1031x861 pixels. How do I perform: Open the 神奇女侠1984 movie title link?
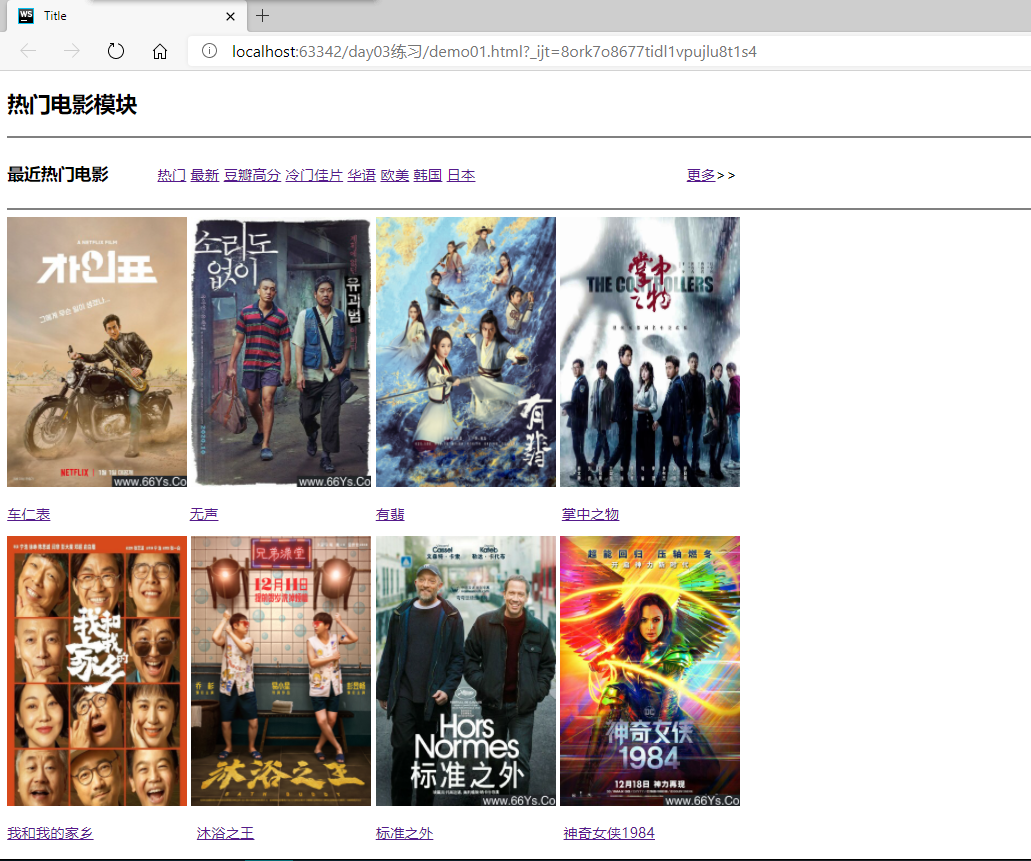coord(609,833)
